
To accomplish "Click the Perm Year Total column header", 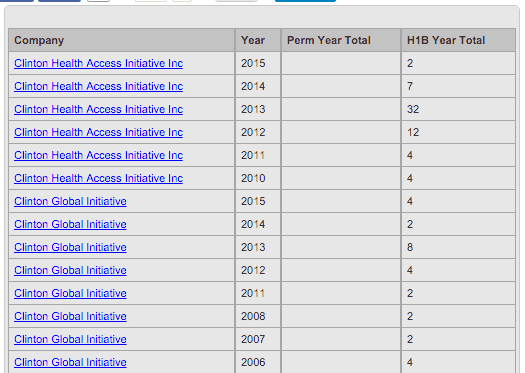I will (341, 40).
